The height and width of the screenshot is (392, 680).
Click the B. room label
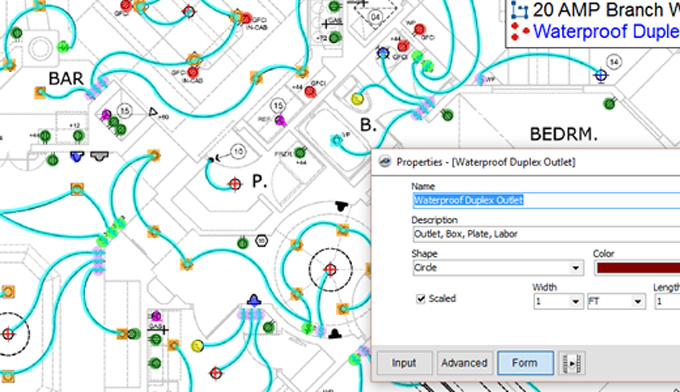(x=368, y=125)
